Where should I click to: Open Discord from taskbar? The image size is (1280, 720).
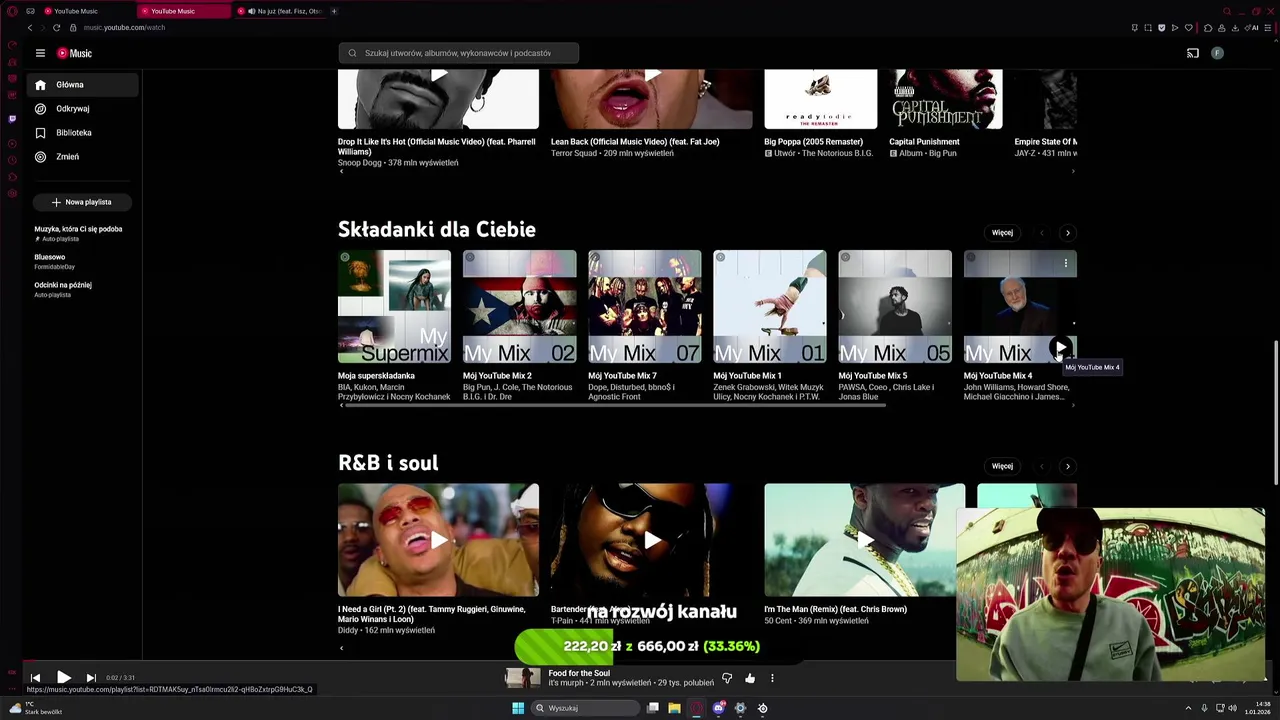718,708
